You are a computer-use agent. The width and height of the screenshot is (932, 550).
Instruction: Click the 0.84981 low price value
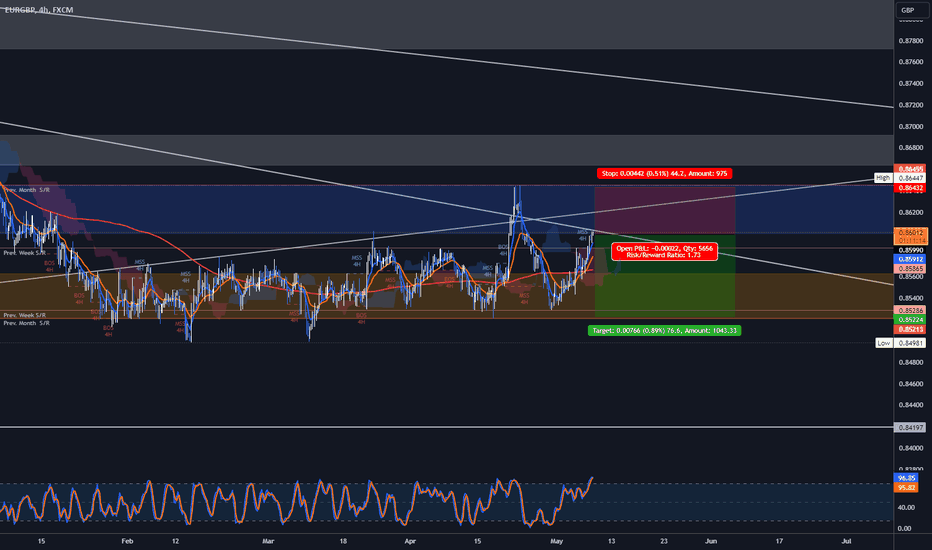[x=911, y=343]
